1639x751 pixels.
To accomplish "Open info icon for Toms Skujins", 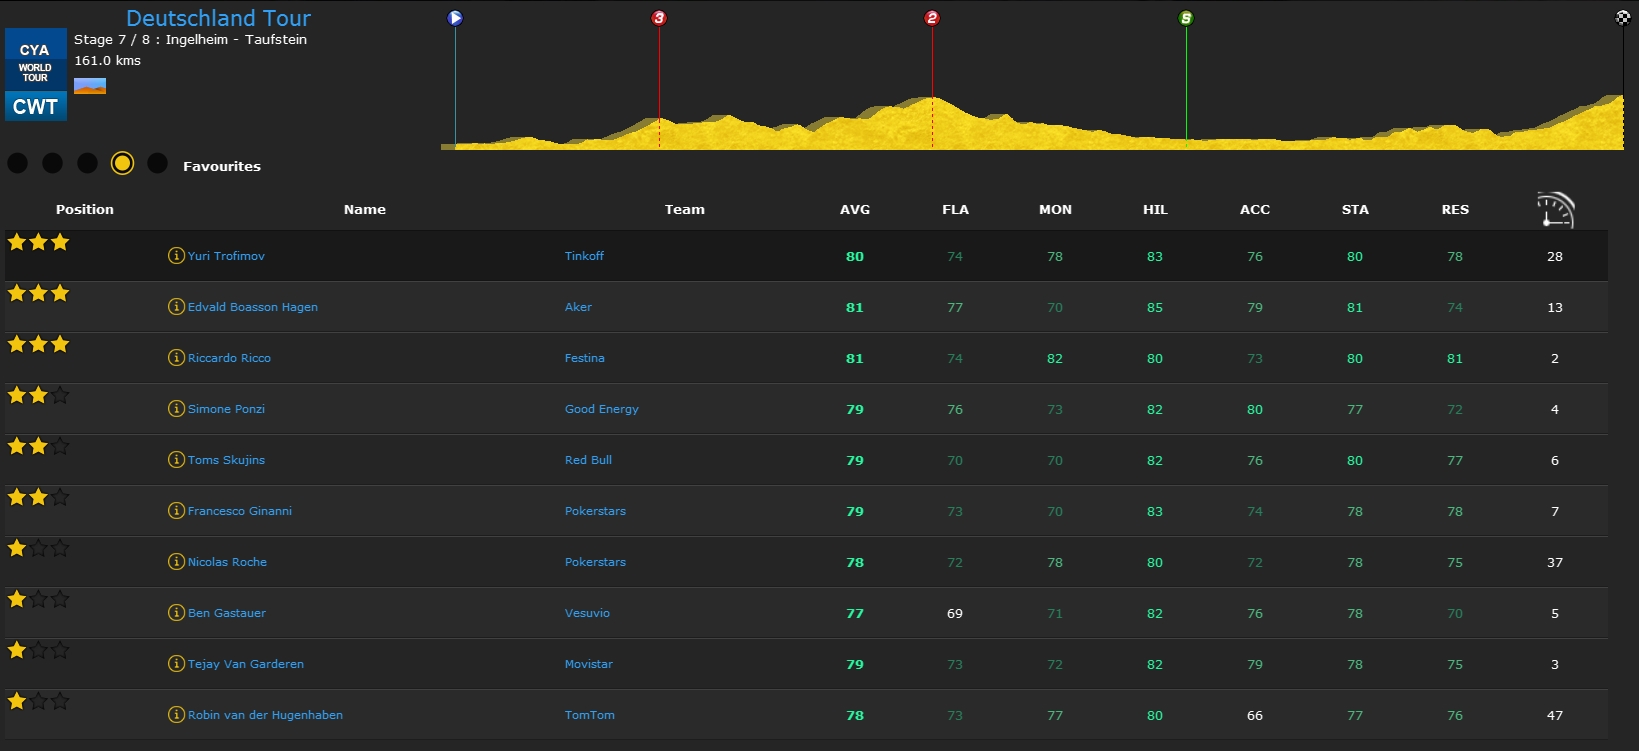I will coord(176,460).
